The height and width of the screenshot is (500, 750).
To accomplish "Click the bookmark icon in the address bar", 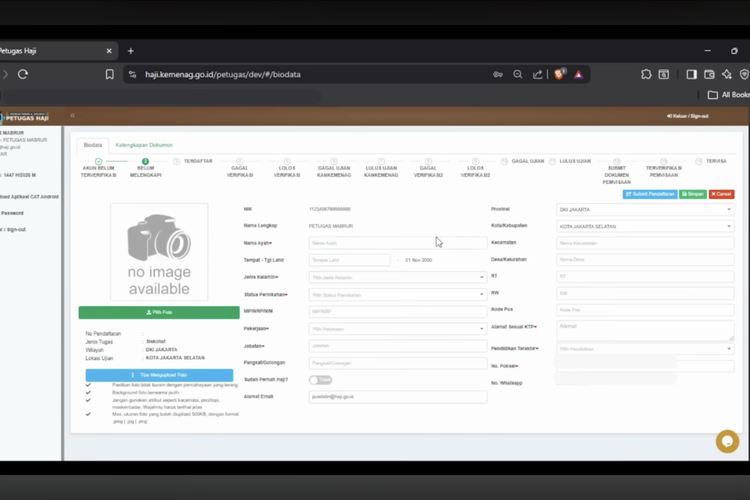I will click(x=110, y=74).
